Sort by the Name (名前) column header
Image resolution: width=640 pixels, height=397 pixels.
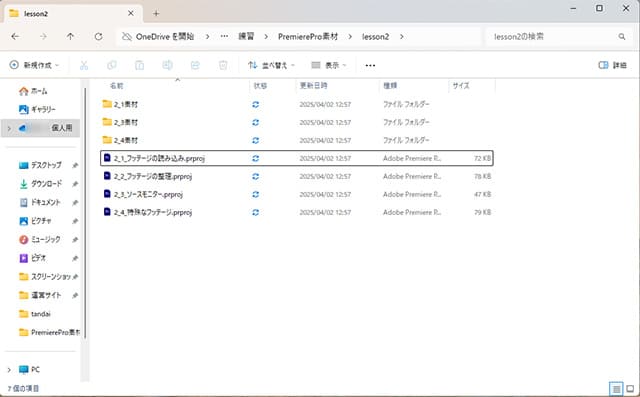(x=117, y=86)
